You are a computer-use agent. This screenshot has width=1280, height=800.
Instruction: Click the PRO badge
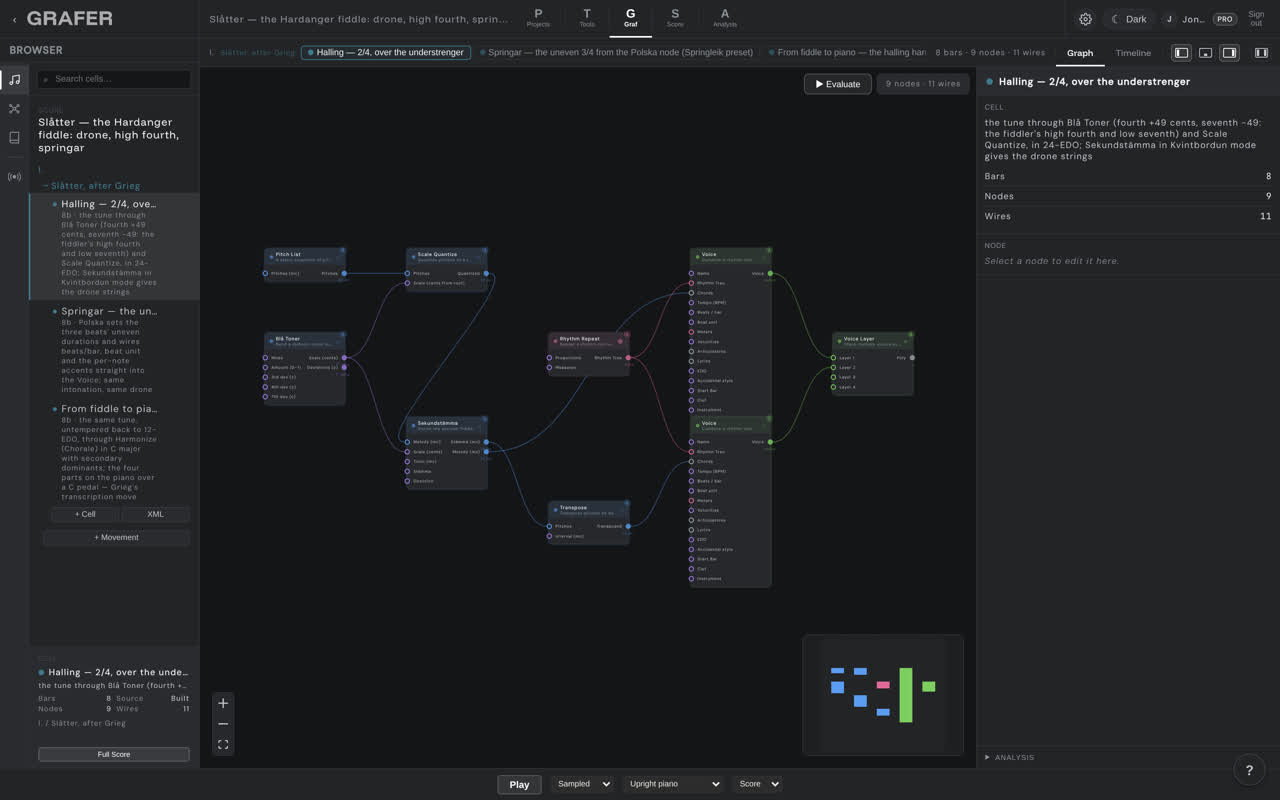pyautogui.click(x=1224, y=19)
